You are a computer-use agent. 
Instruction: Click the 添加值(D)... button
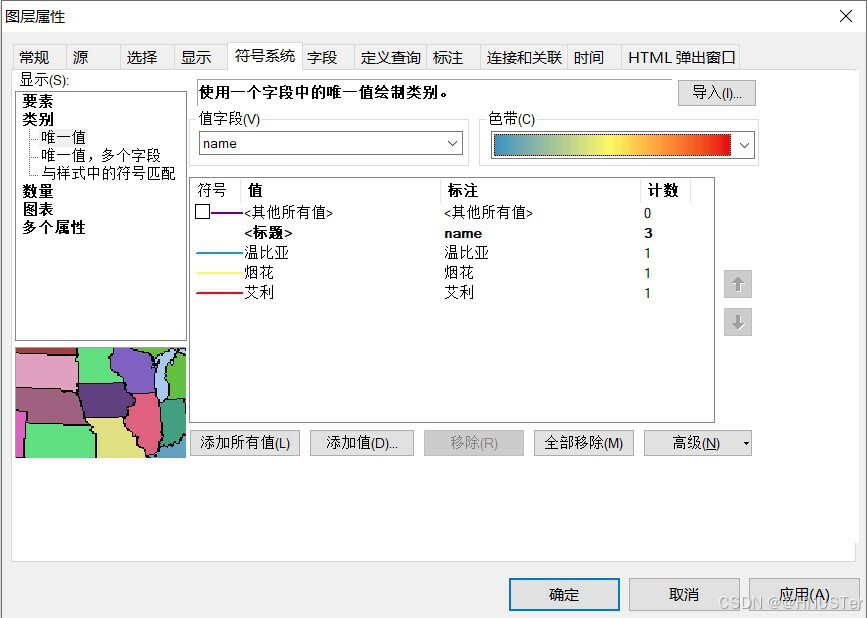362,443
